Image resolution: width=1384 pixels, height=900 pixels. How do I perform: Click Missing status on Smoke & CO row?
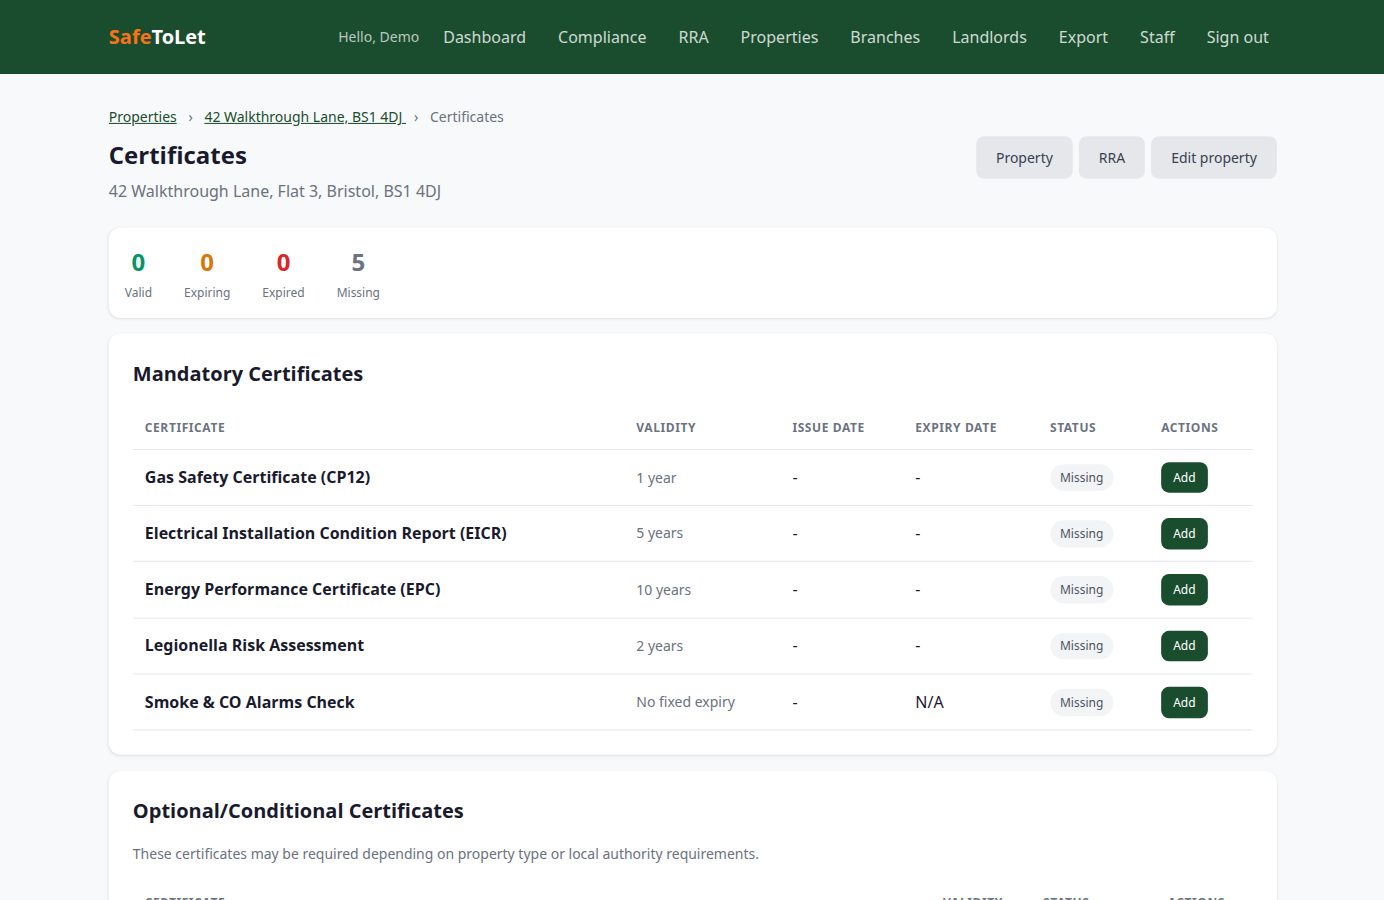[1081, 702]
